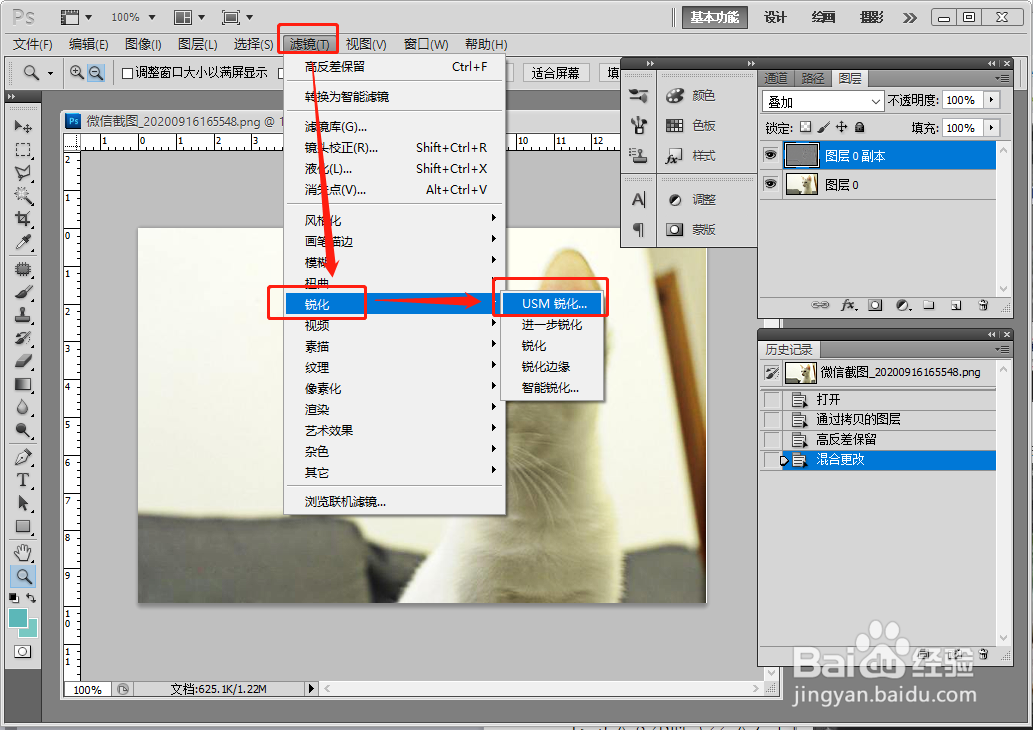Select the Gradient tool

coord(23,384)
